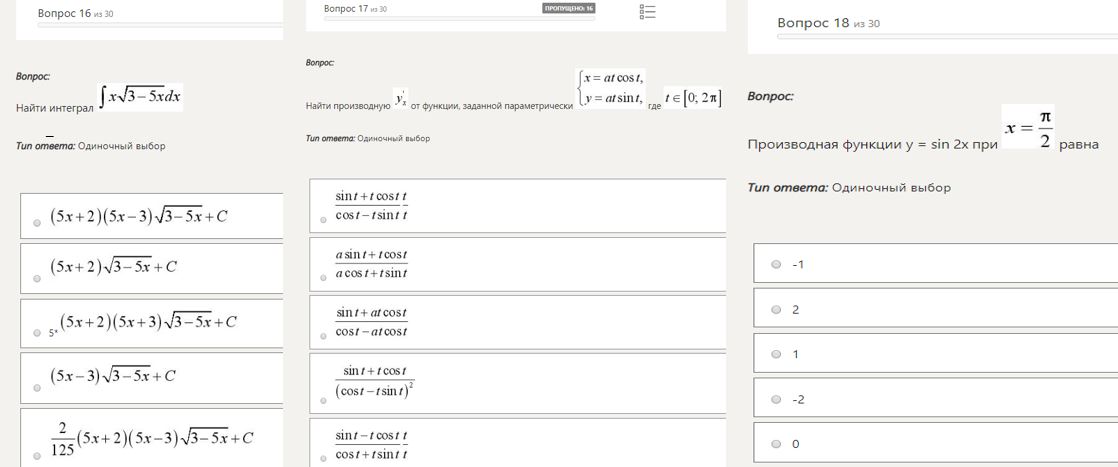The height and width of the screenshot is (467, 1118).
Task: Choose derivative answer 'sin t − t cos t' fraction
Action: (324, 459)
